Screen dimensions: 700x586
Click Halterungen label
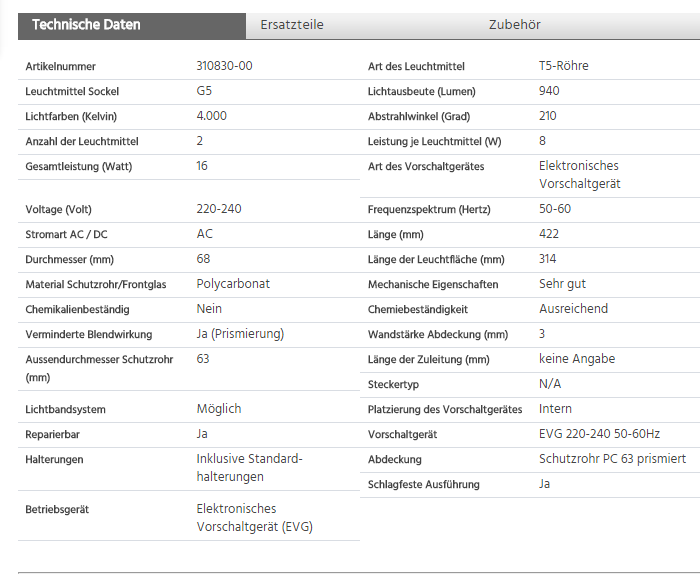tap(54, 459)
